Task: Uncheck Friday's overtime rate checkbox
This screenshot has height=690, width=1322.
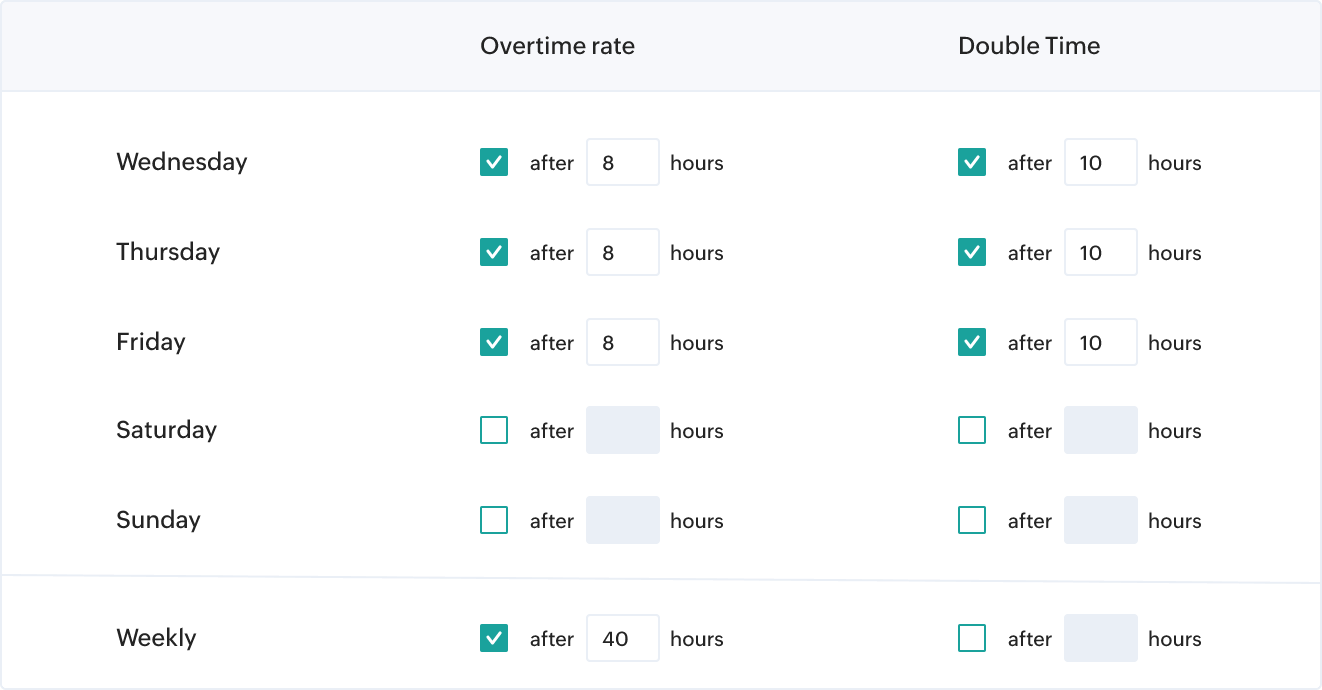Action: (493, 342)
